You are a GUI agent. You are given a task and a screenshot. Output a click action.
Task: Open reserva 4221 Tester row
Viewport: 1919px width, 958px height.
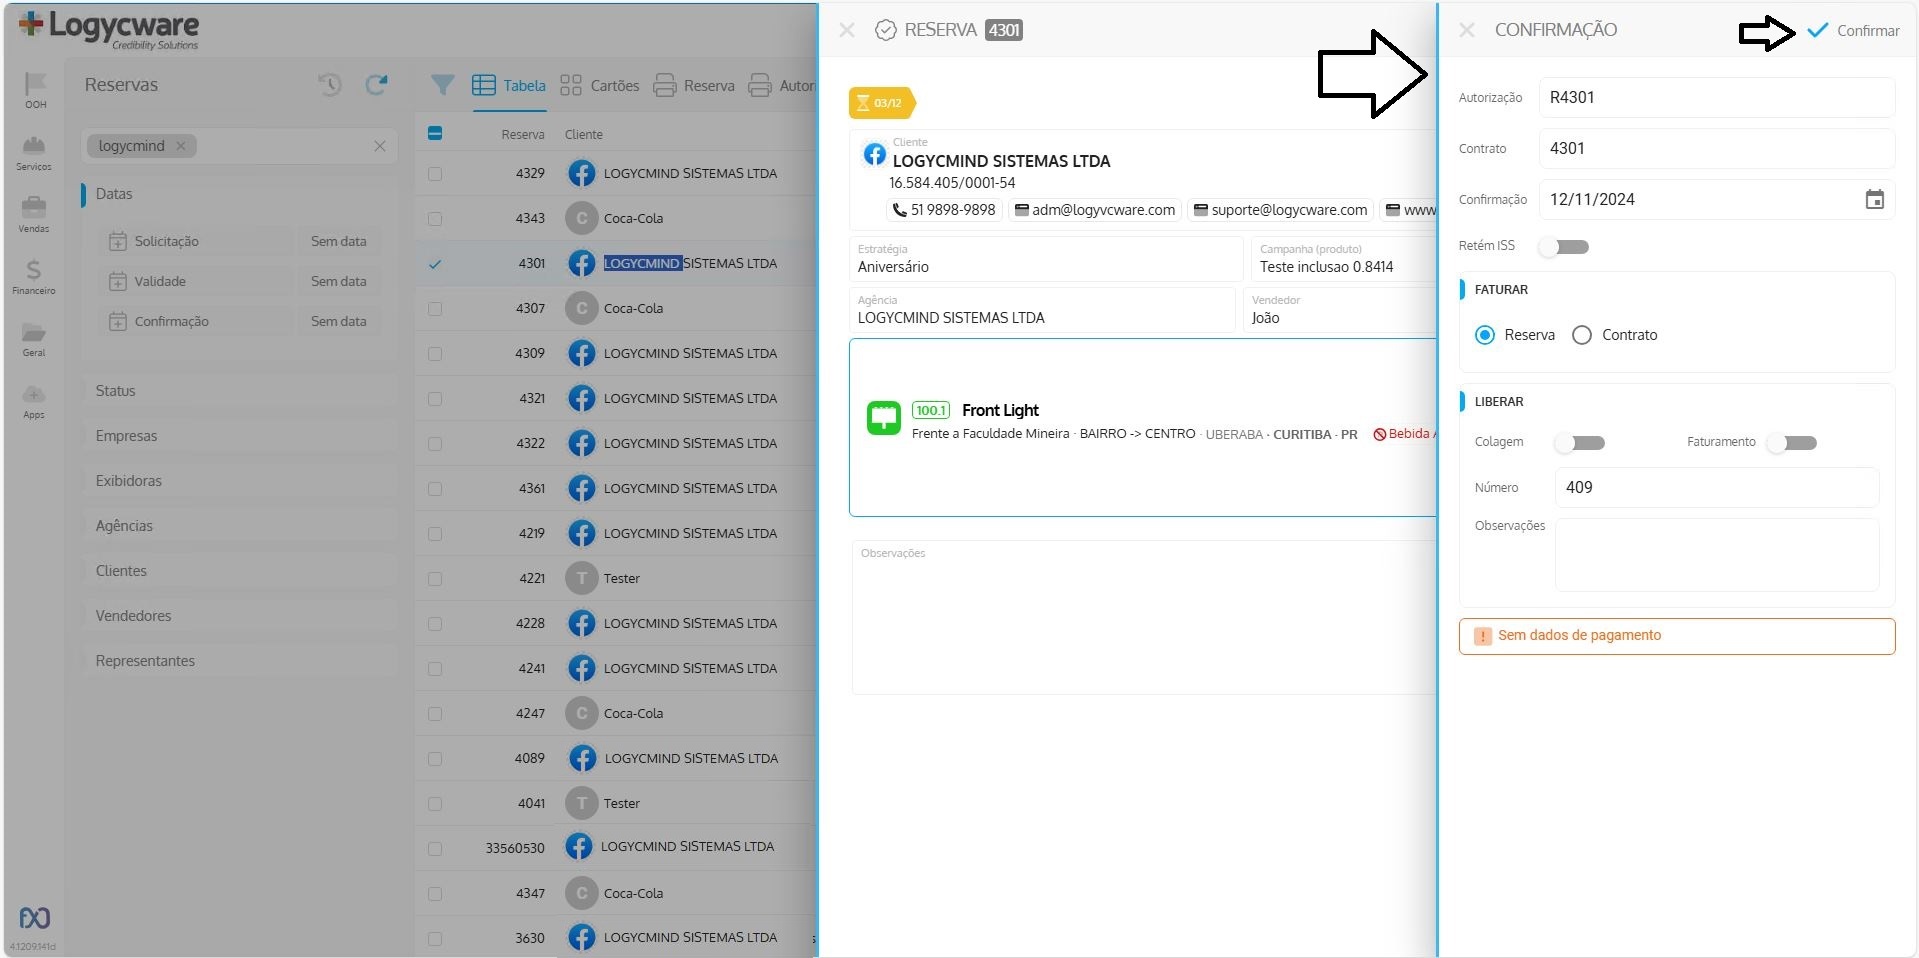617,578
